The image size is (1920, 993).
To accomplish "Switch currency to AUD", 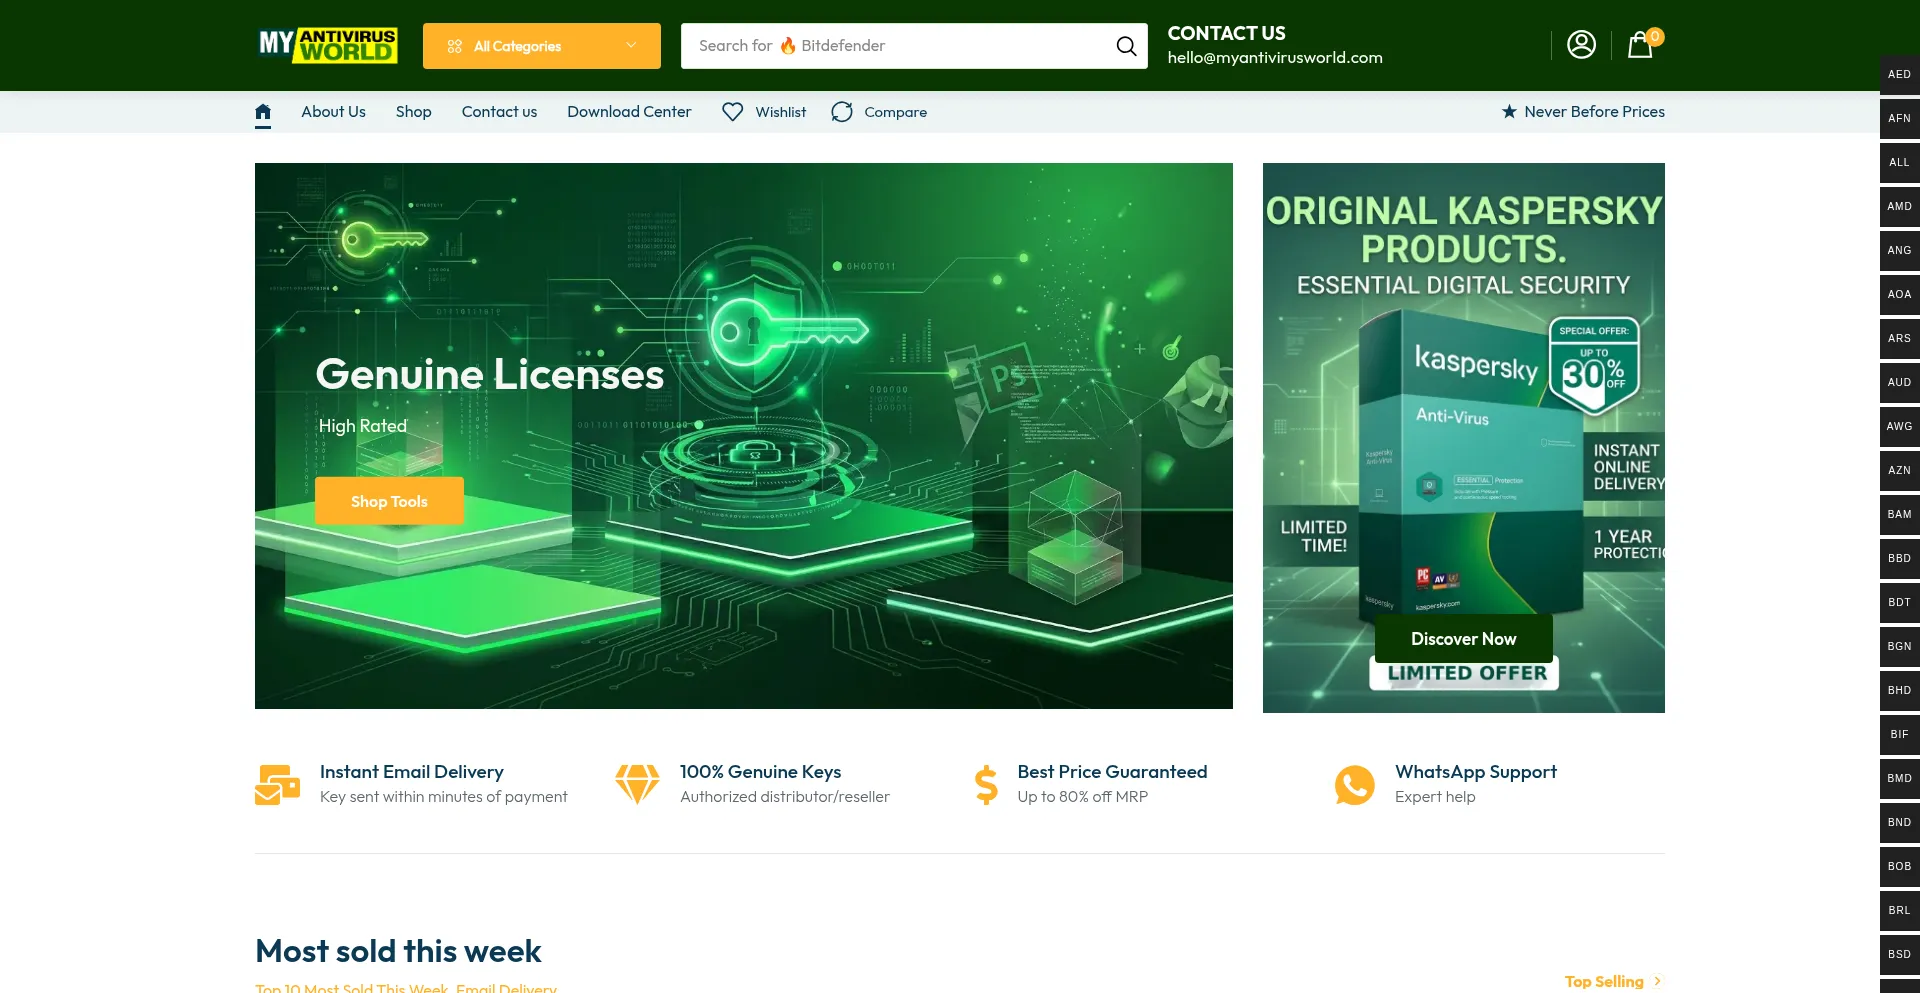I will (x=1899, y=382).
